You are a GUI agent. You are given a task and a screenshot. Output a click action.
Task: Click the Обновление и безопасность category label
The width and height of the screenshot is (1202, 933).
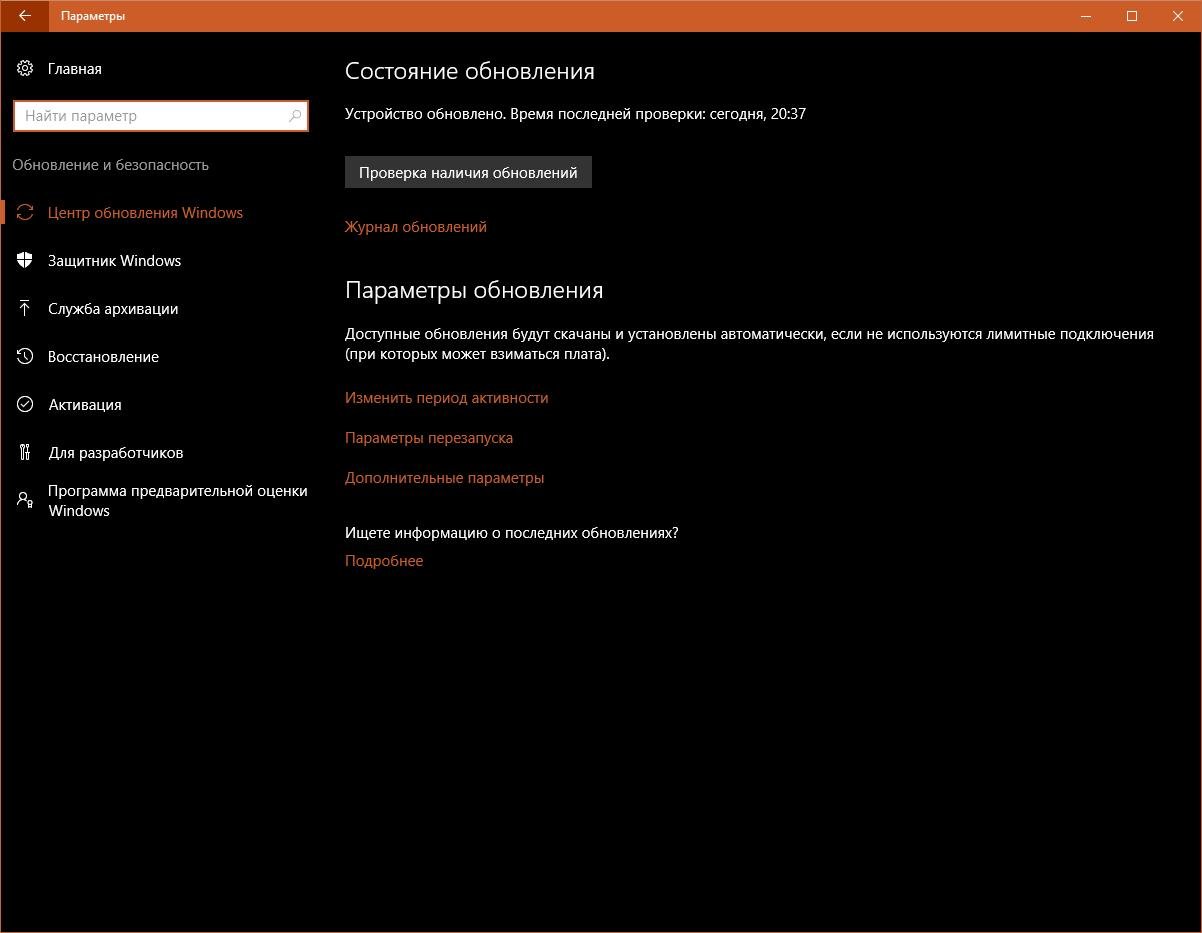point(111,165)
